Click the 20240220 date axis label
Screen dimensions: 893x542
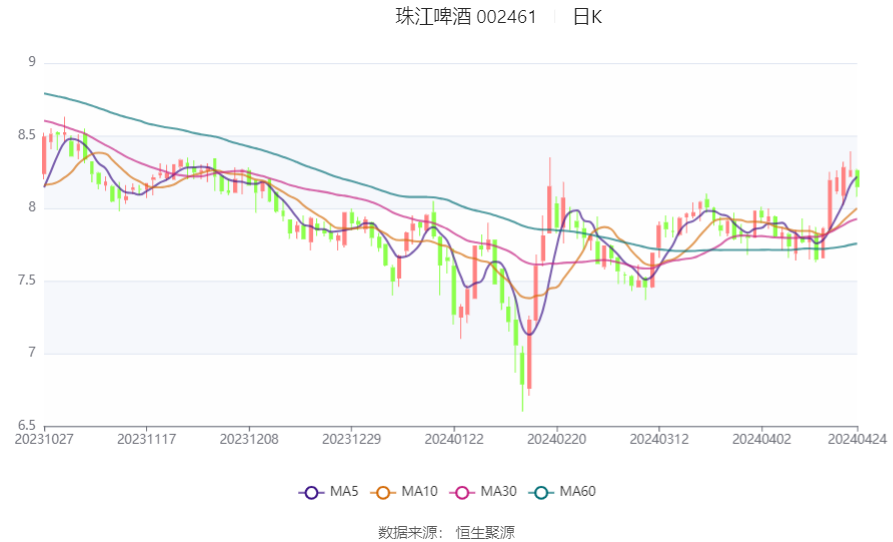pos(556,439)
